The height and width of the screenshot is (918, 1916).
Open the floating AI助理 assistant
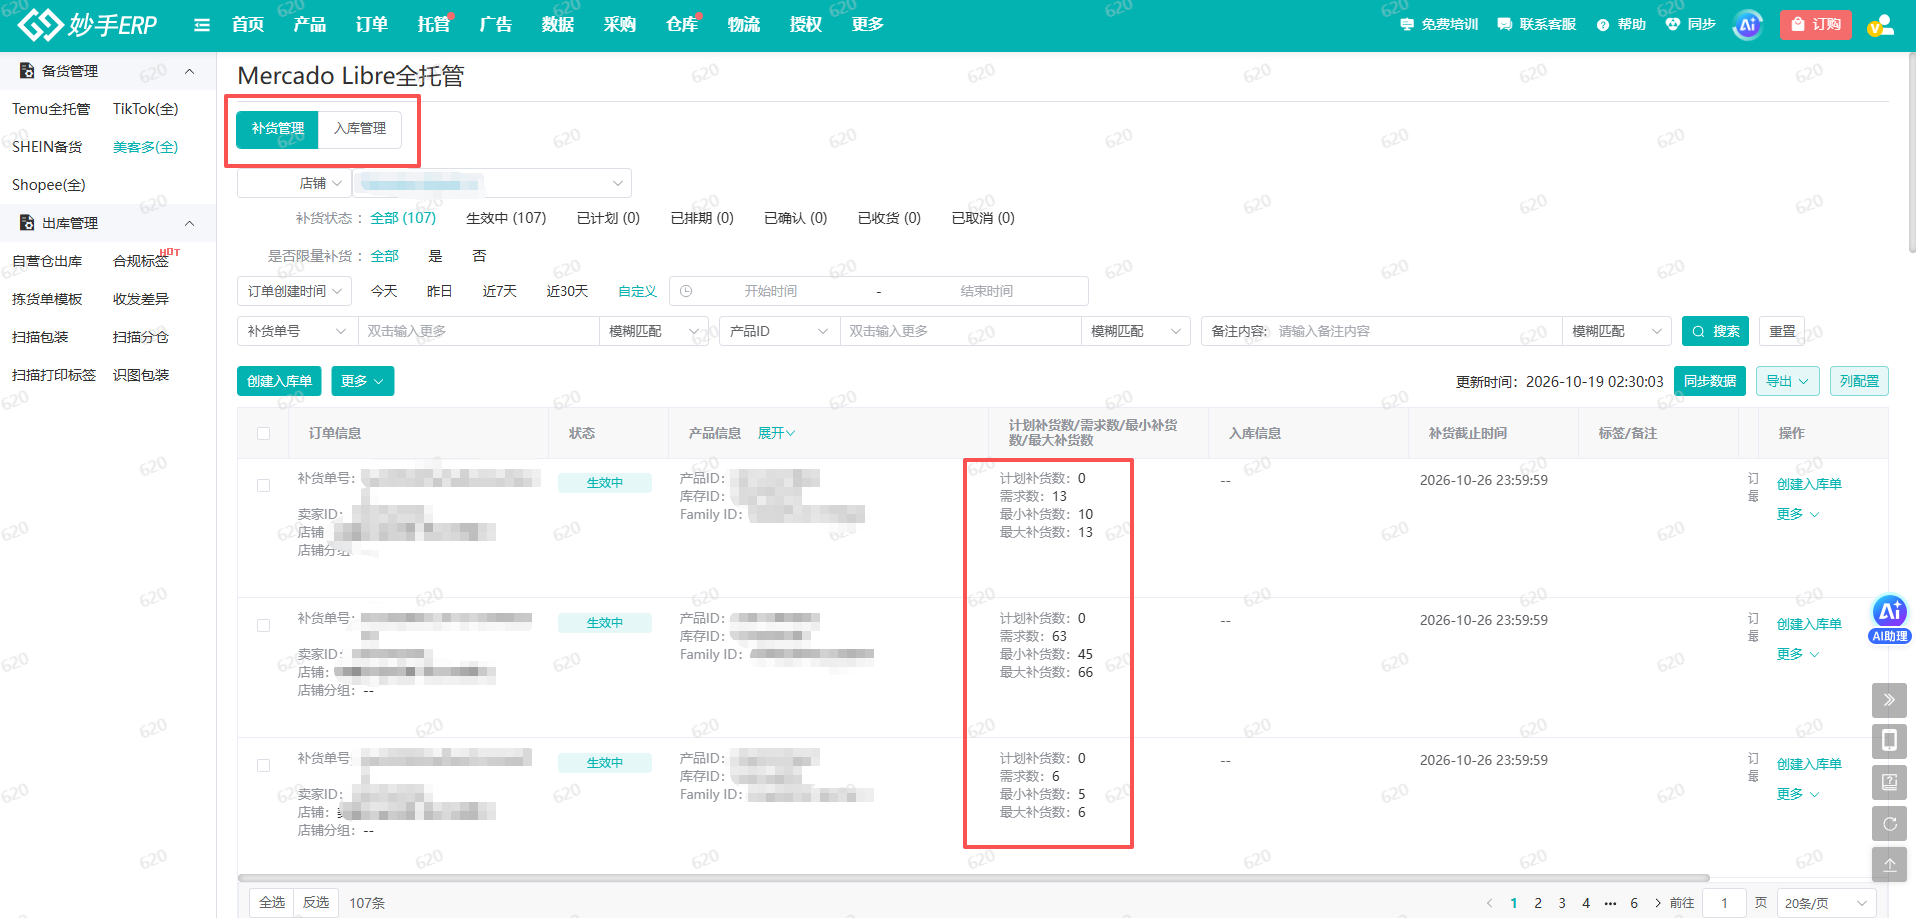tap(1890, 619)
